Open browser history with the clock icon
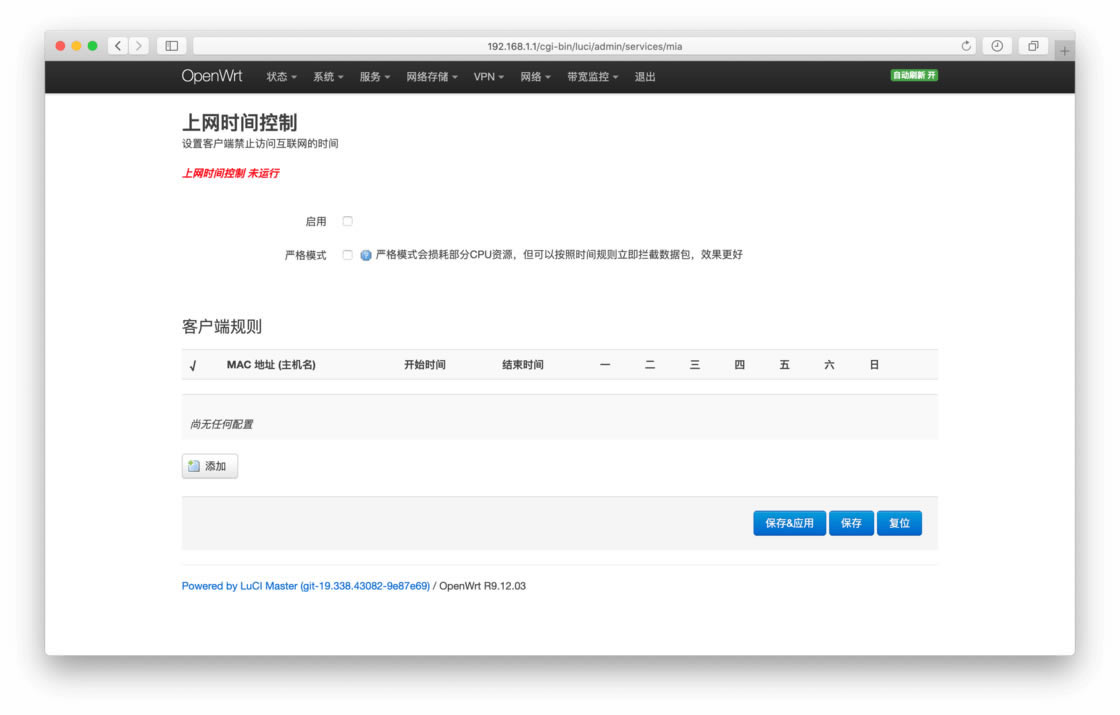 [x=997, y=45]
